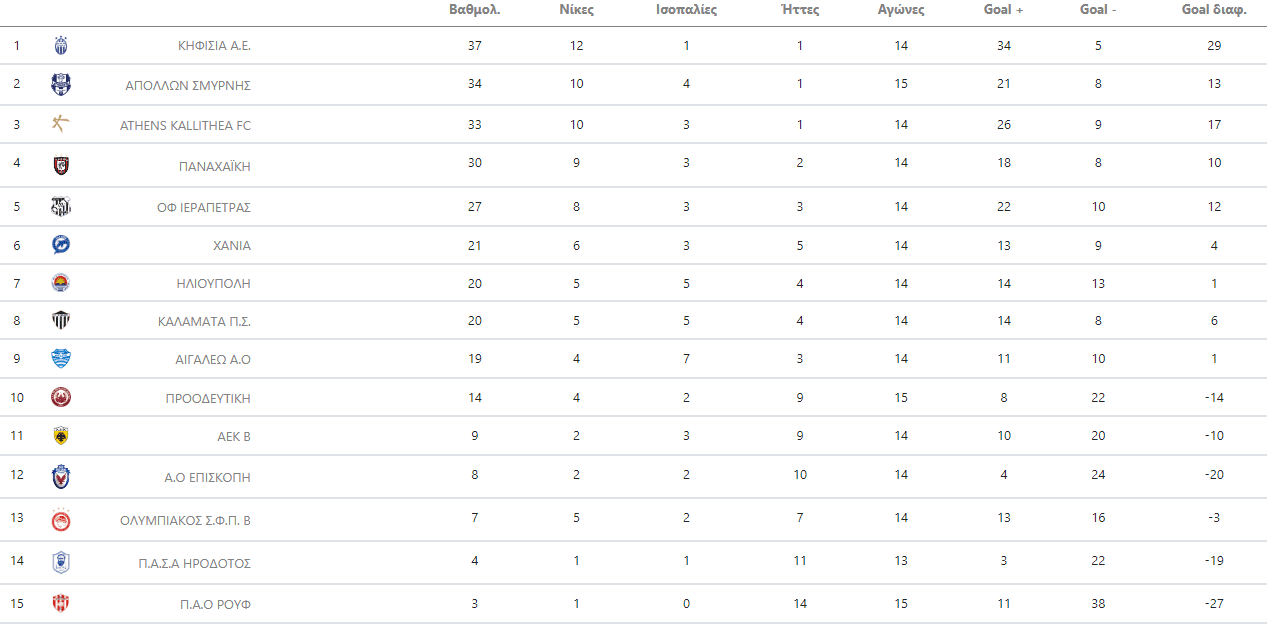This screenshot has width=1267, height=624.
Task: Open the ΑΙΓΑΛΕΩ Α.Ο team link
Action: [x=213, y=359]
